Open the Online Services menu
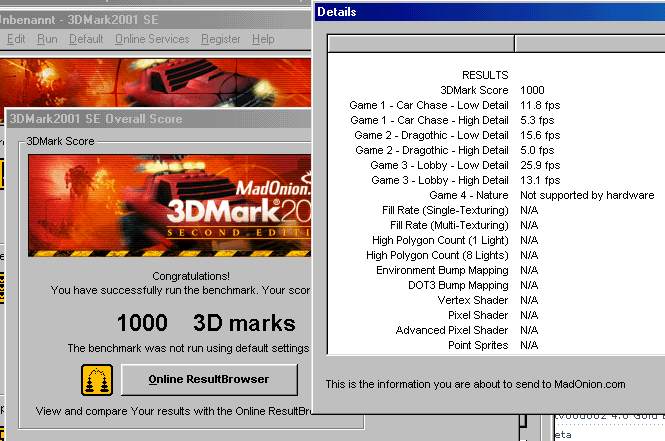Screen dimensions: 665x441 click(x=152, y=39)
